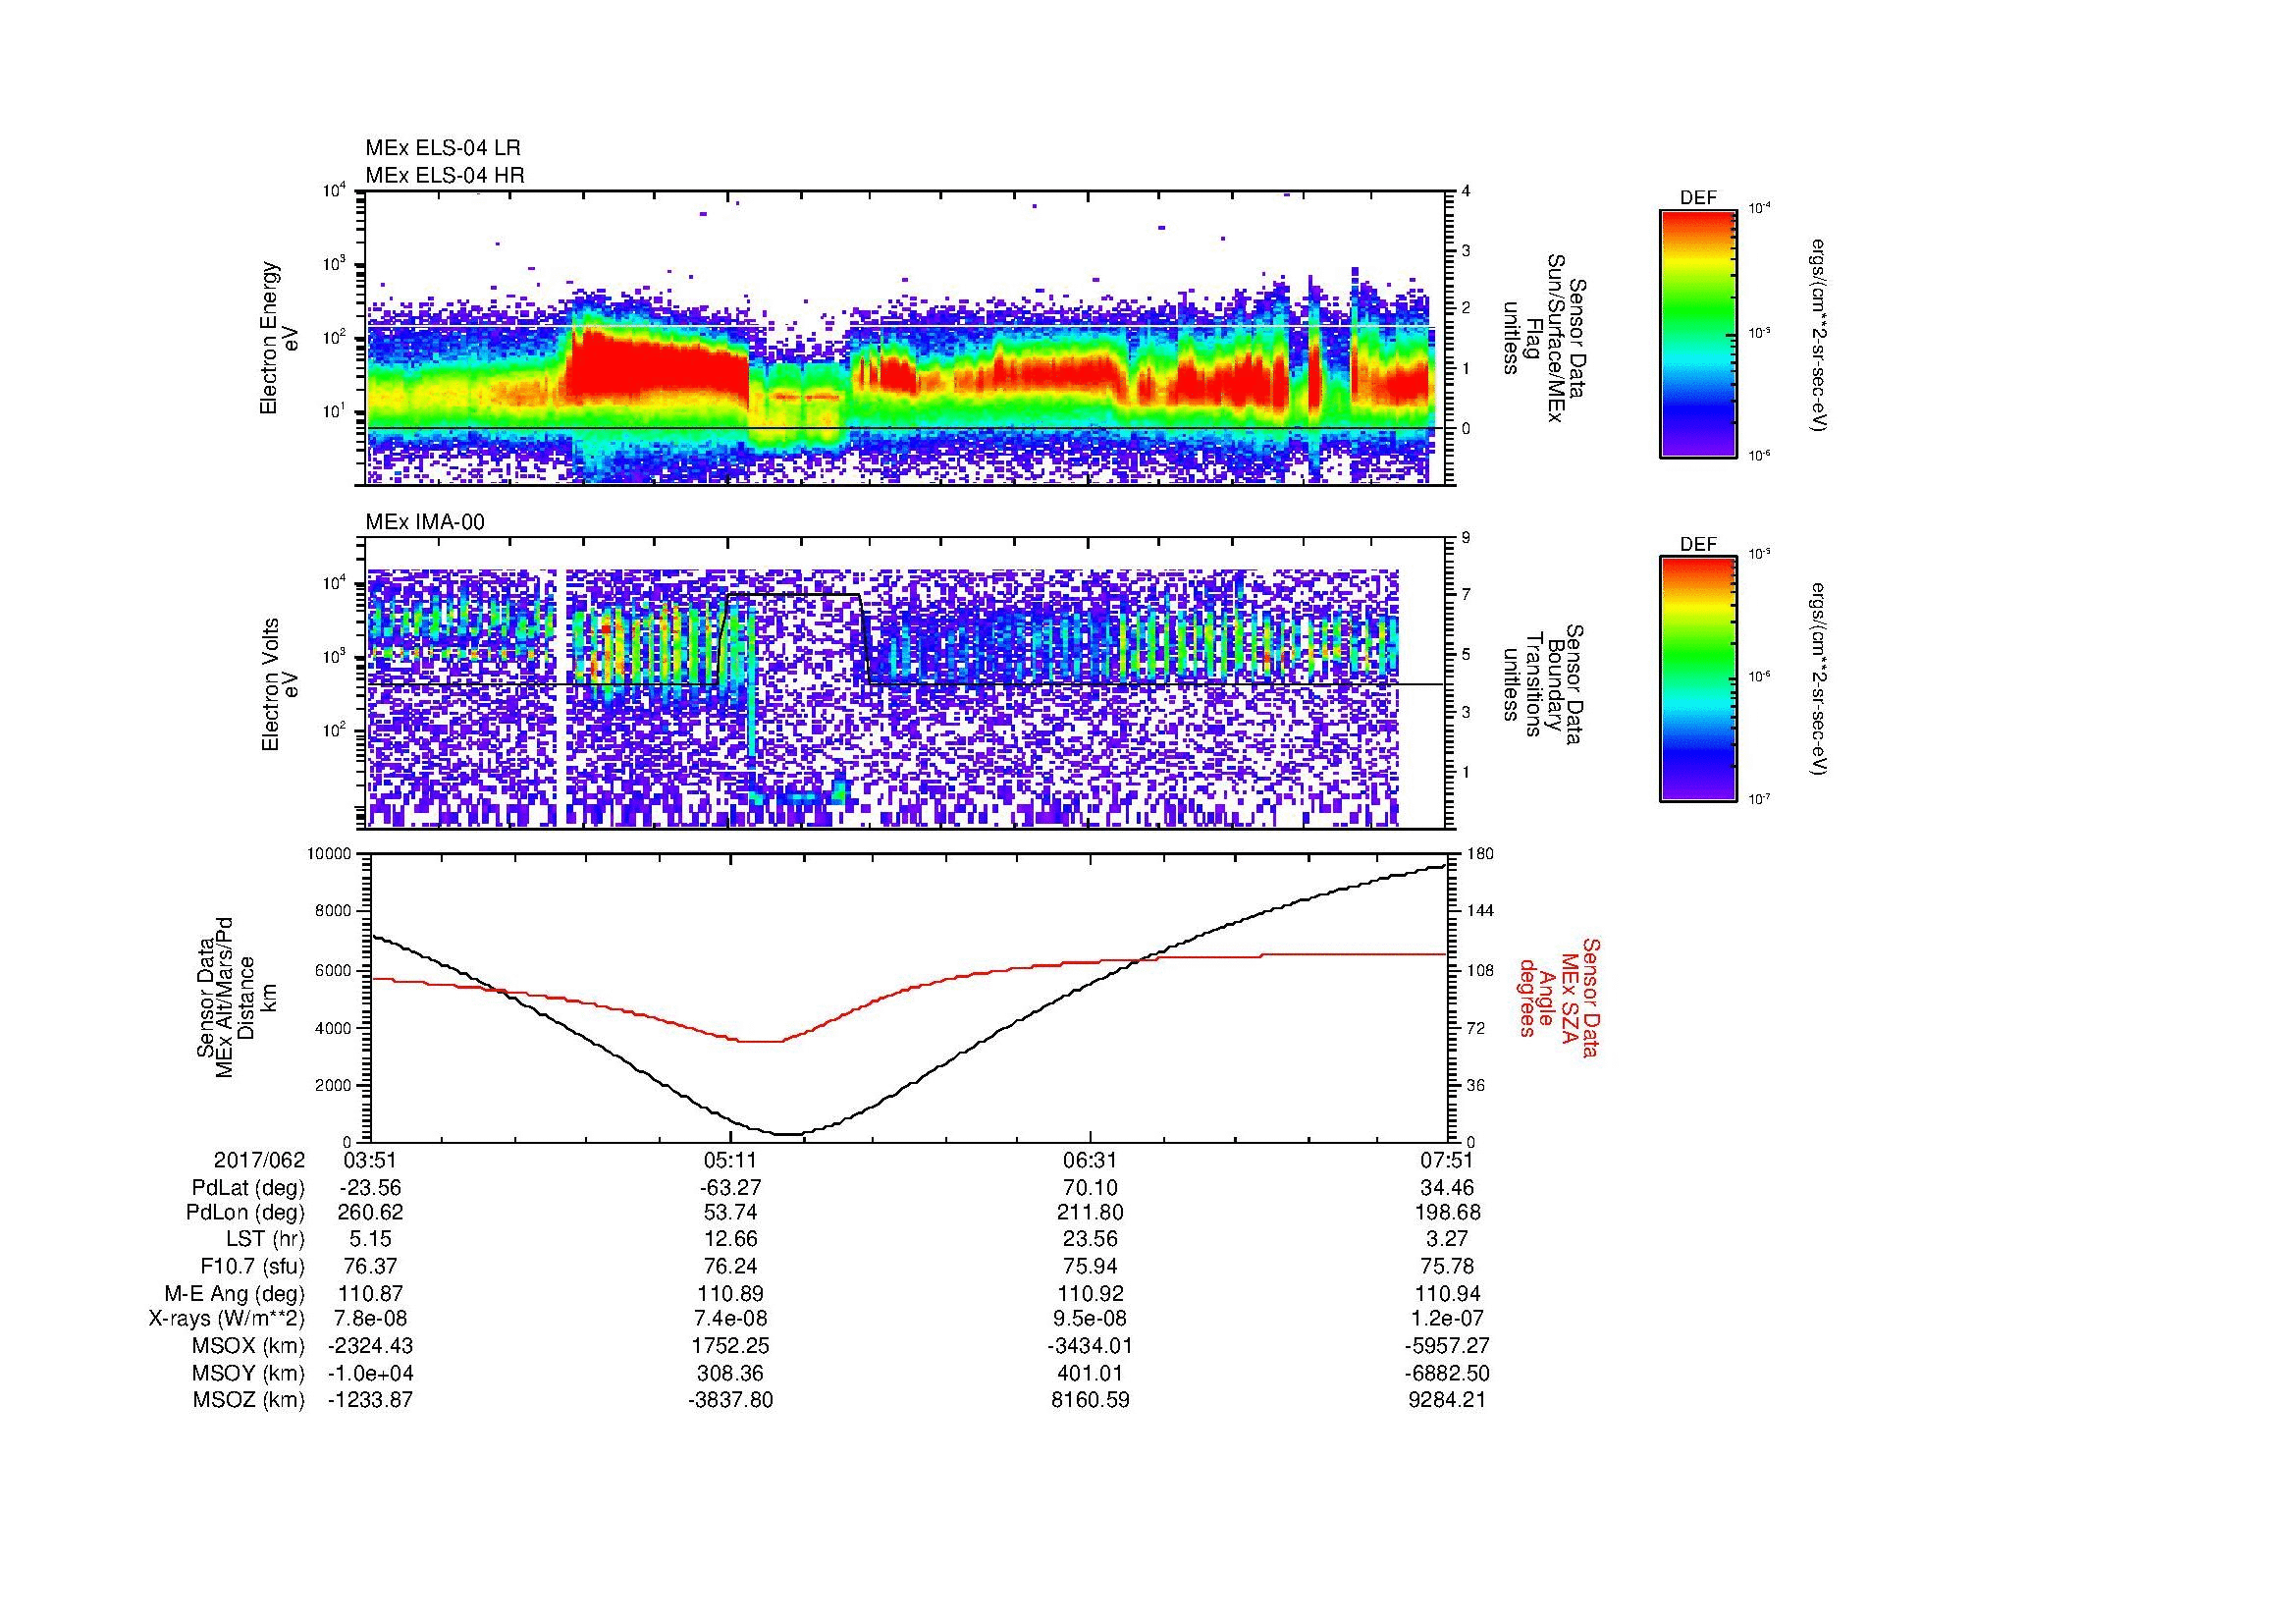Screen dimensions: 2296x1623
Task: Click the X-rays (W/m**2) row label
Action: pos(226,1320)
